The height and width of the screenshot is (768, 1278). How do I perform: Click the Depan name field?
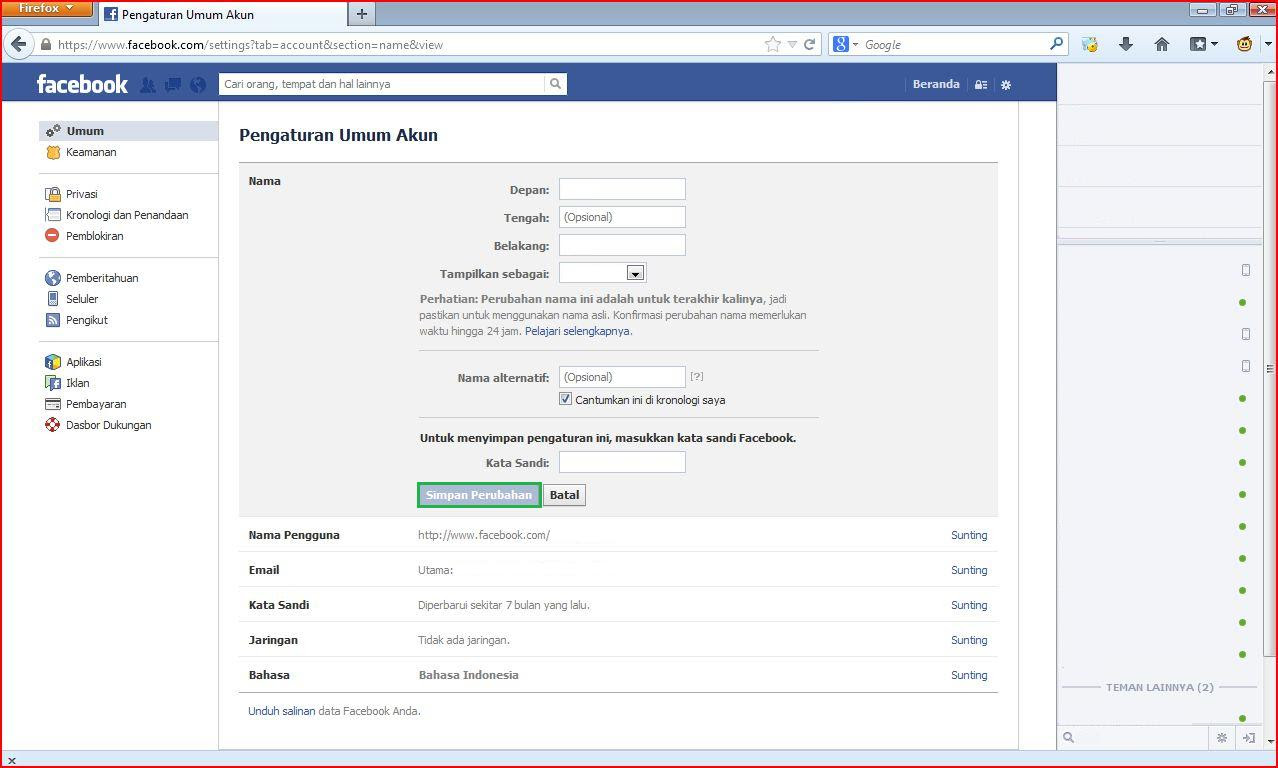click(622, 189)
